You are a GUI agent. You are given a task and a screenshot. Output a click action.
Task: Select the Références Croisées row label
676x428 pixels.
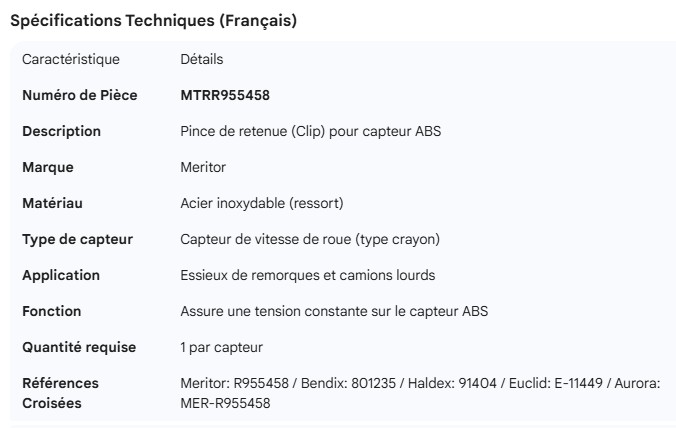[61, 393]
